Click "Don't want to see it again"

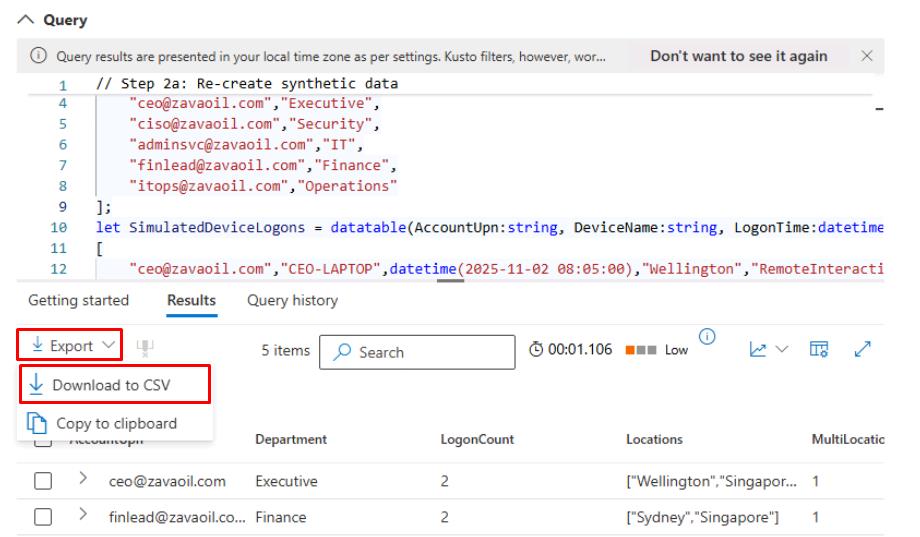click(x=738, y=56)
